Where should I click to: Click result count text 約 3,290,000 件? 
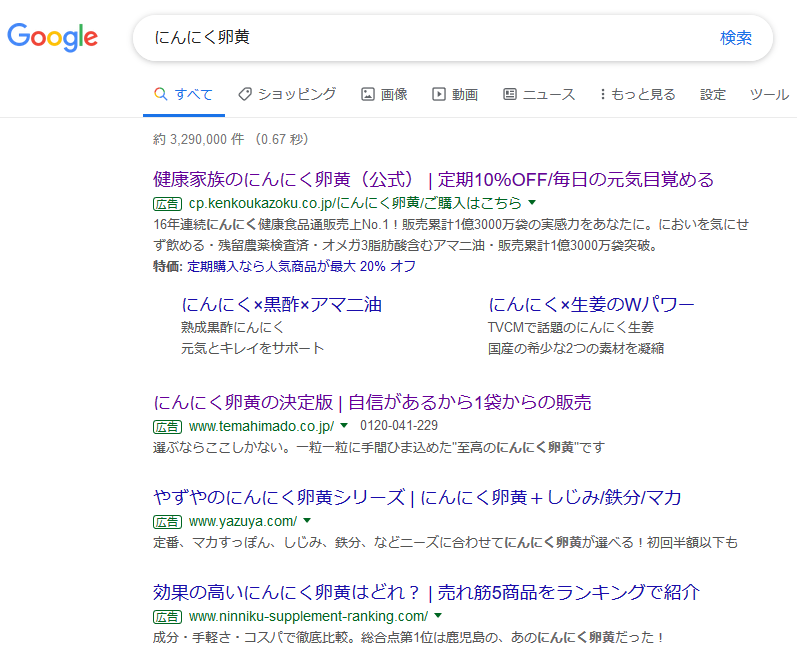[x=199, y=139]
